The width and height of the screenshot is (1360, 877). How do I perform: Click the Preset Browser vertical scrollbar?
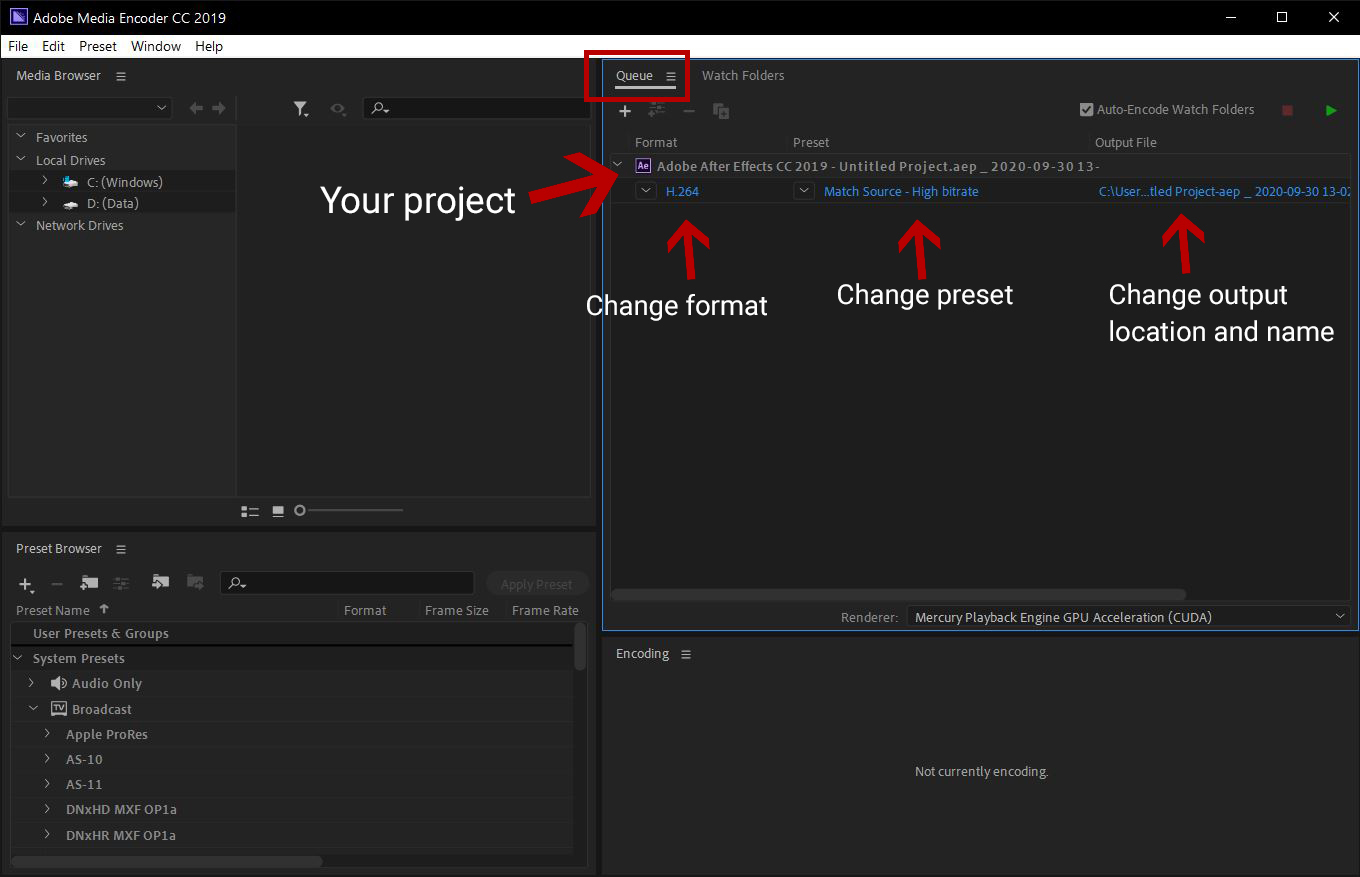pos(580,647)
